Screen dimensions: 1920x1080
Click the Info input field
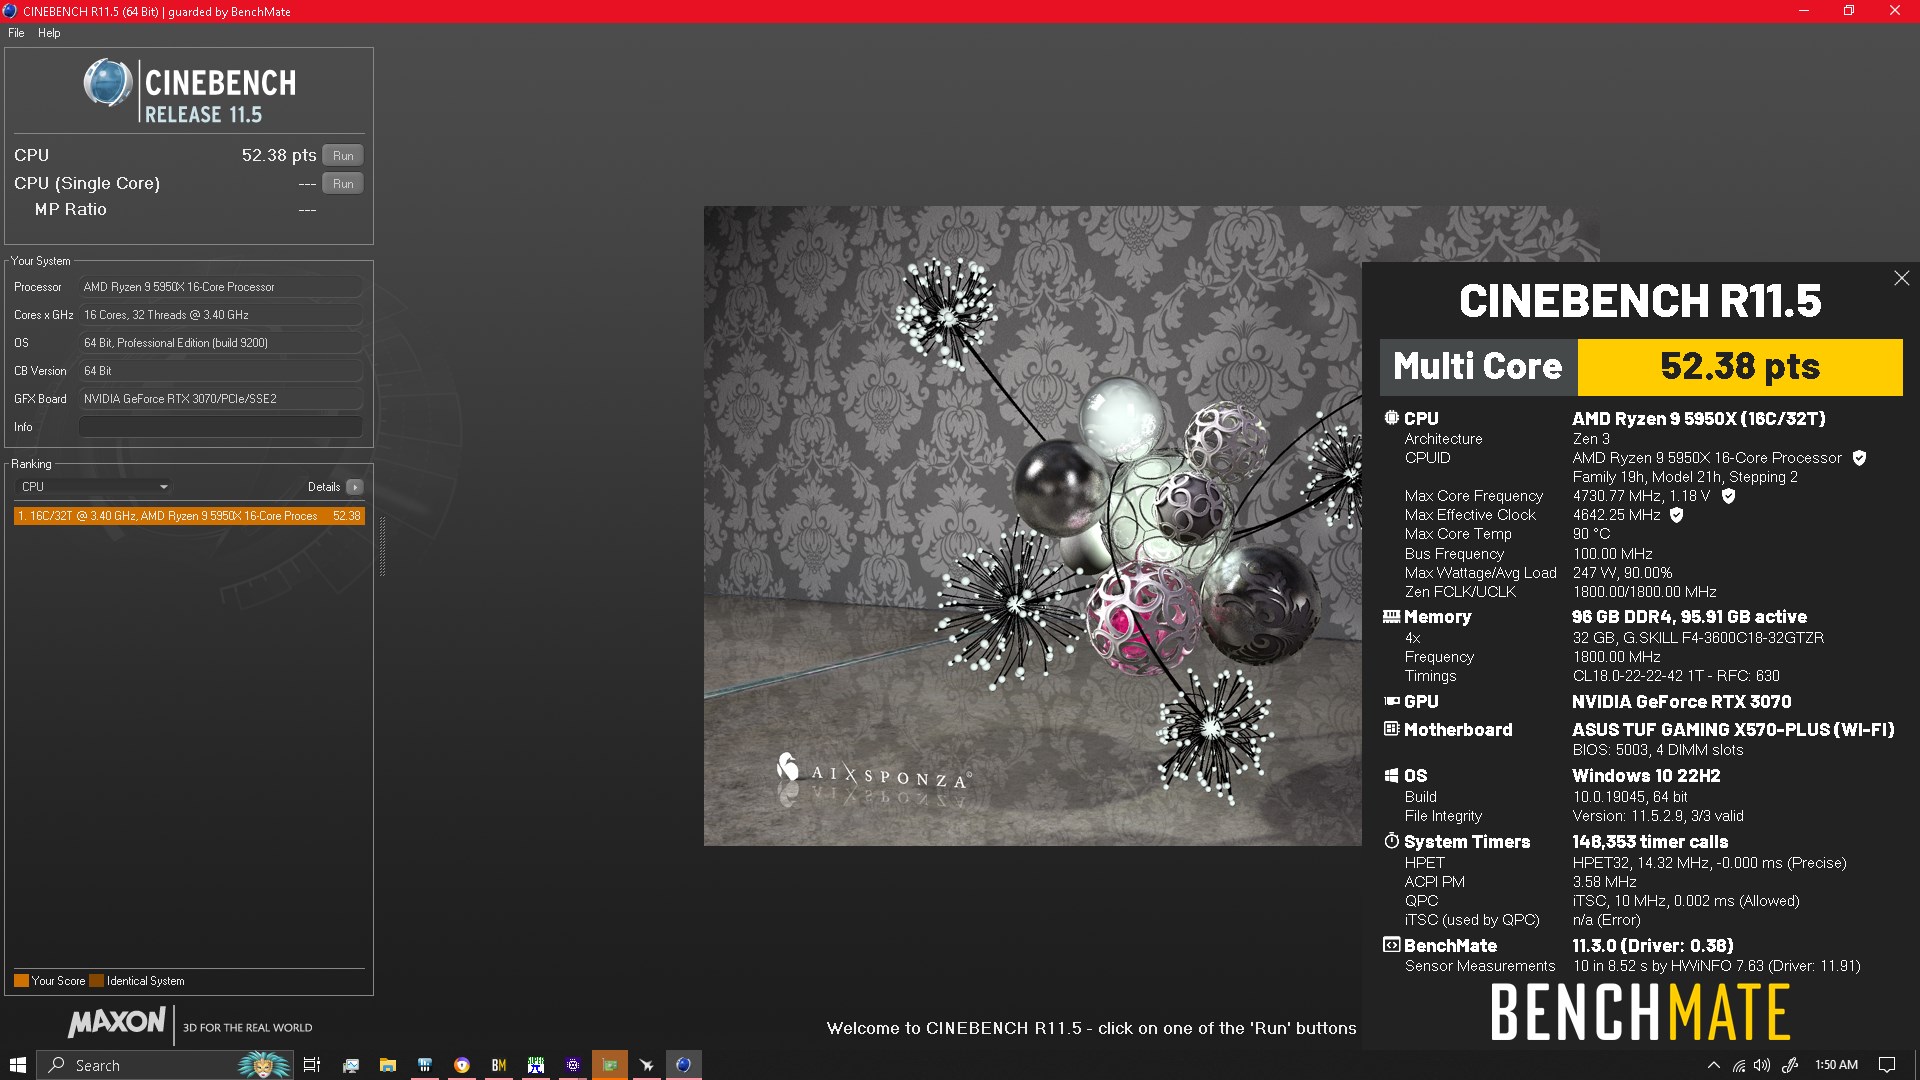coord(220,427)
